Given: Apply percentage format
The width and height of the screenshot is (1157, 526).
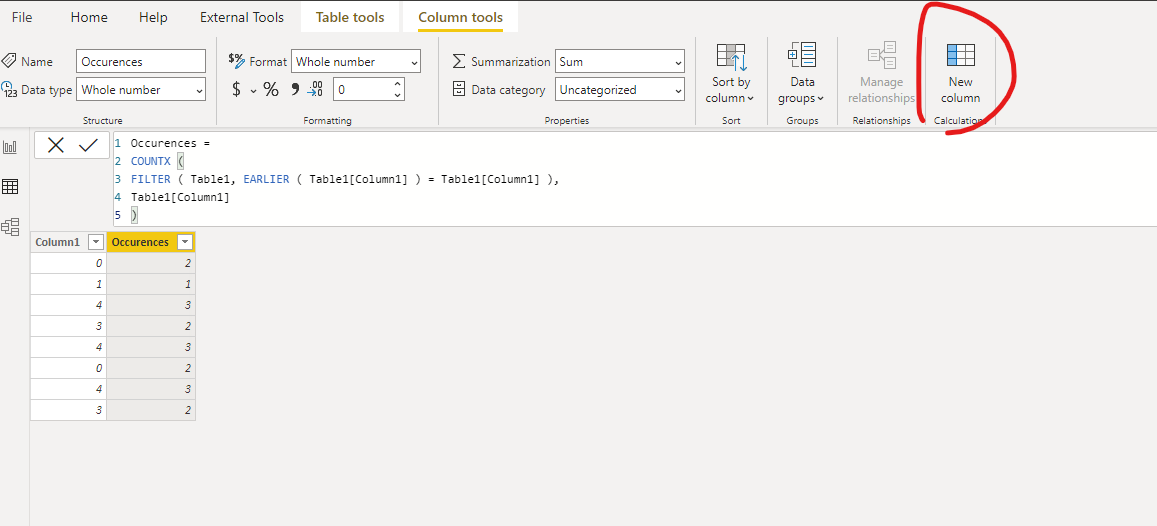Looking at the screenshot, I should [272, 90].
